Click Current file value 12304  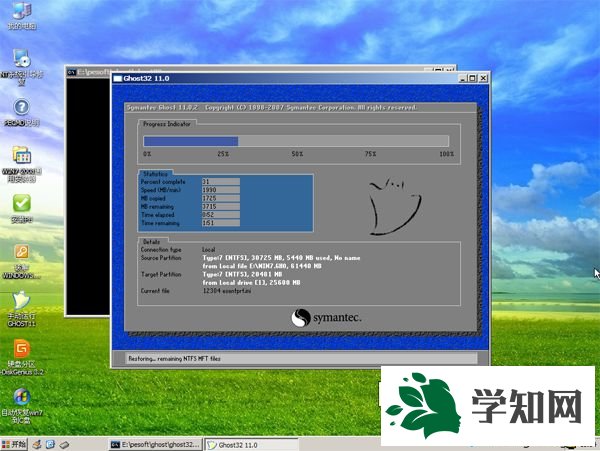coord(227,291)
